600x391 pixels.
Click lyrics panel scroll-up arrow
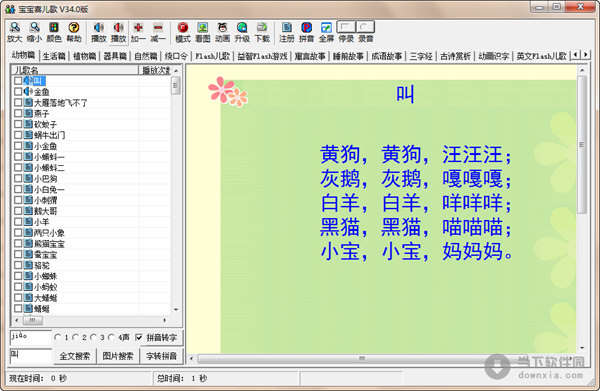pos(582,70)
